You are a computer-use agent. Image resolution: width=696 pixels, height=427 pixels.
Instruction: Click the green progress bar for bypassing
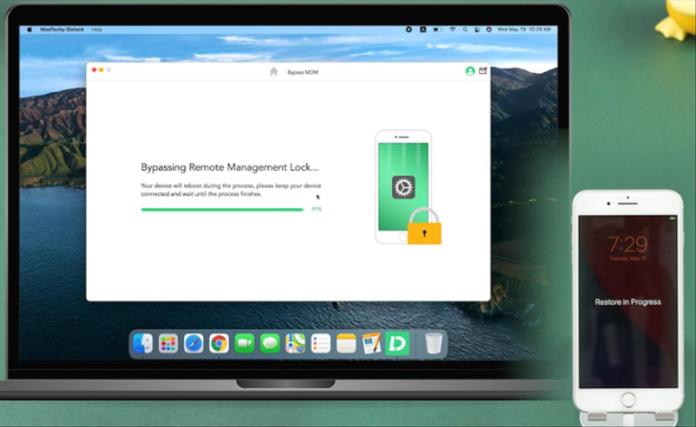click(222, 210)
